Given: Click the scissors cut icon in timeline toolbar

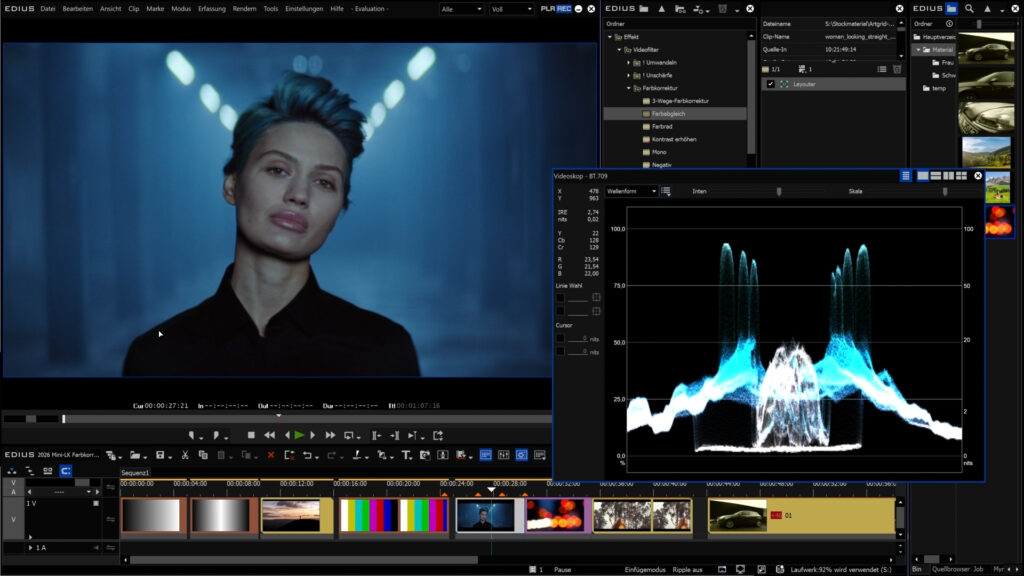Looking at the screenshot, I should (x=185, y=455).
